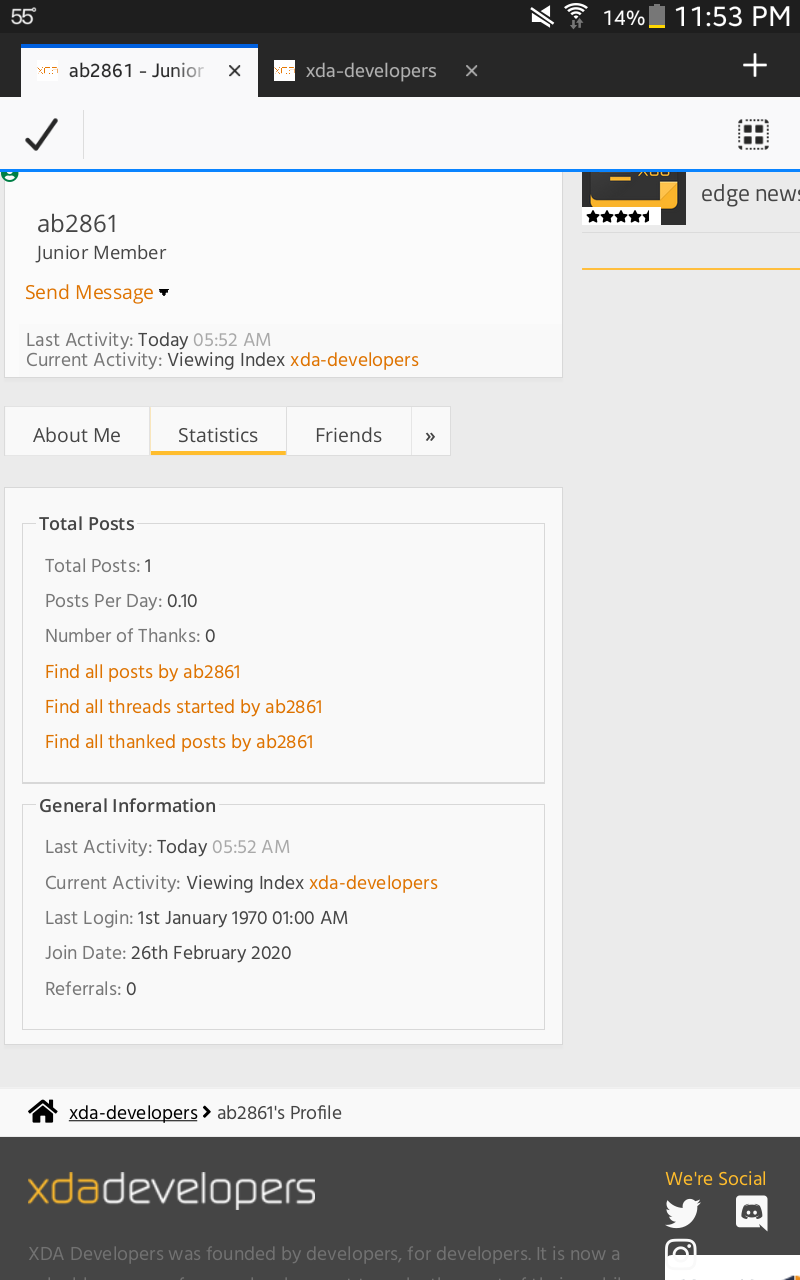
Task: Go to home via house icon
Action: (42, 1112)
